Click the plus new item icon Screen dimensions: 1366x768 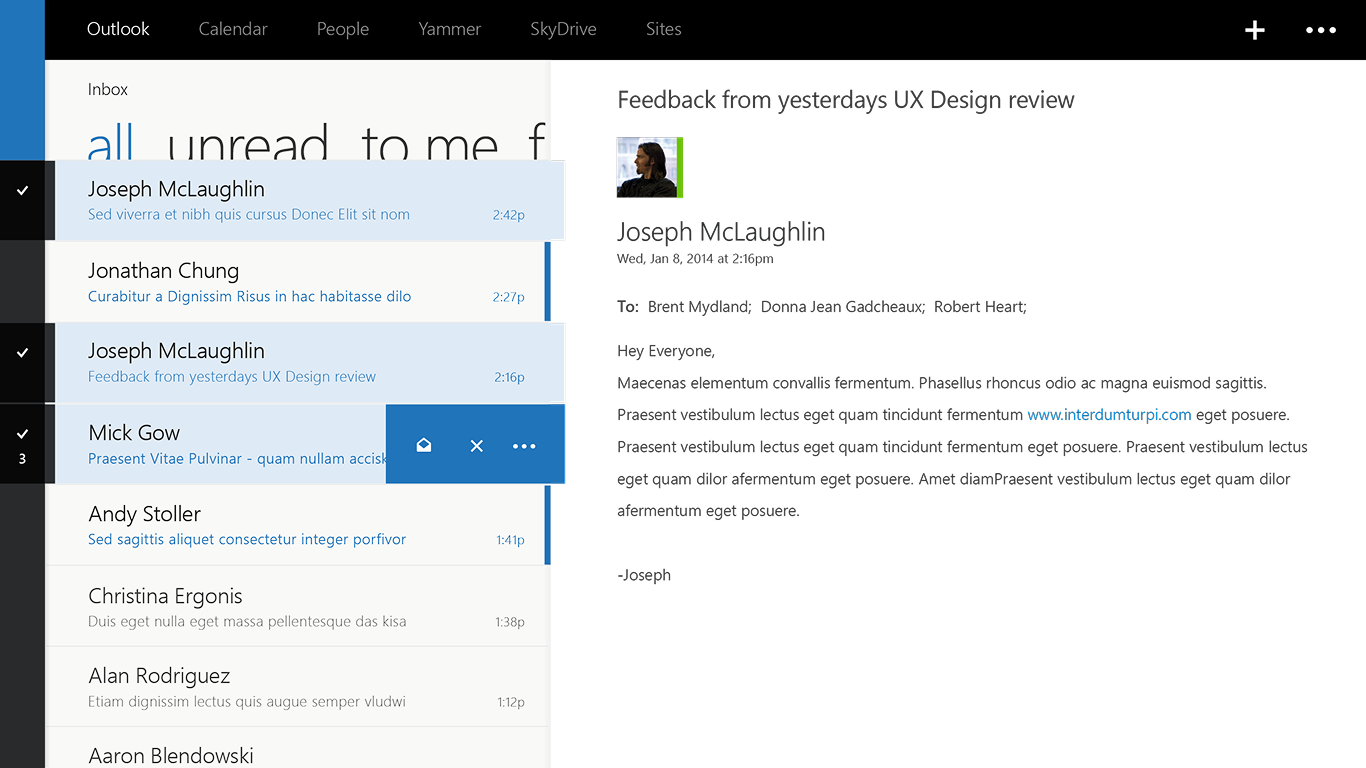coord(1254,30)
